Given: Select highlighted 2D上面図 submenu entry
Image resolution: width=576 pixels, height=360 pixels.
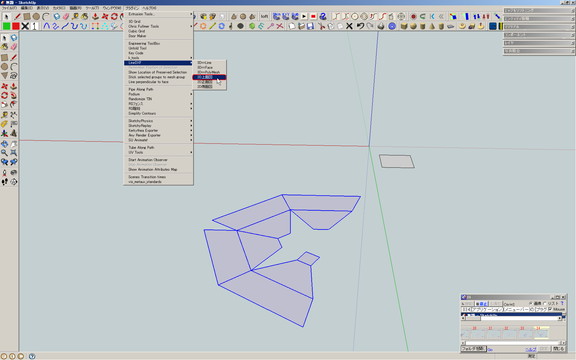Looking at the screenshot, I should click(x=209, y=77).
